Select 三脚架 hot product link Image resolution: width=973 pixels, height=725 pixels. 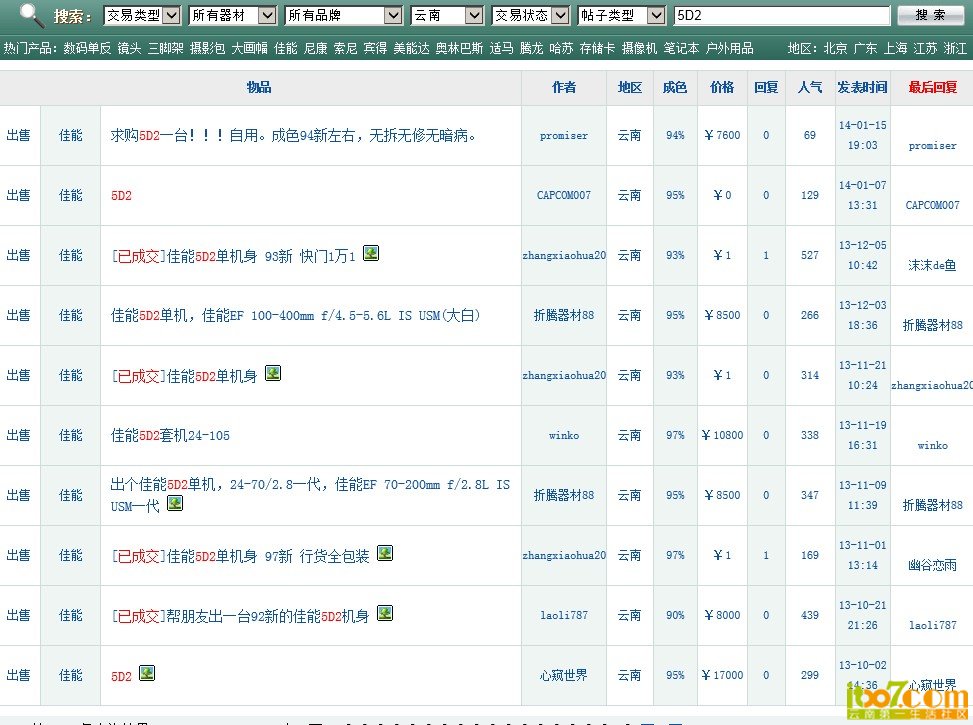point(166,48)
